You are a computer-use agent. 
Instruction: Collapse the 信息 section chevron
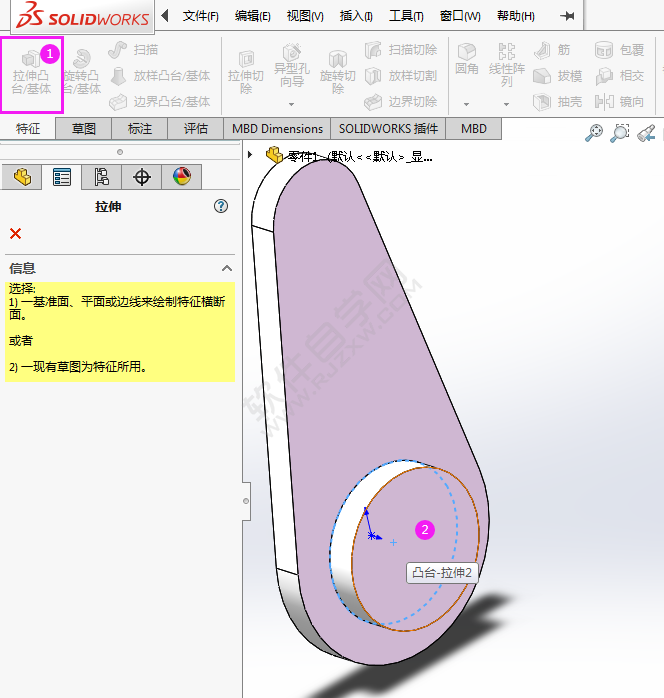(x=227, y=268)
